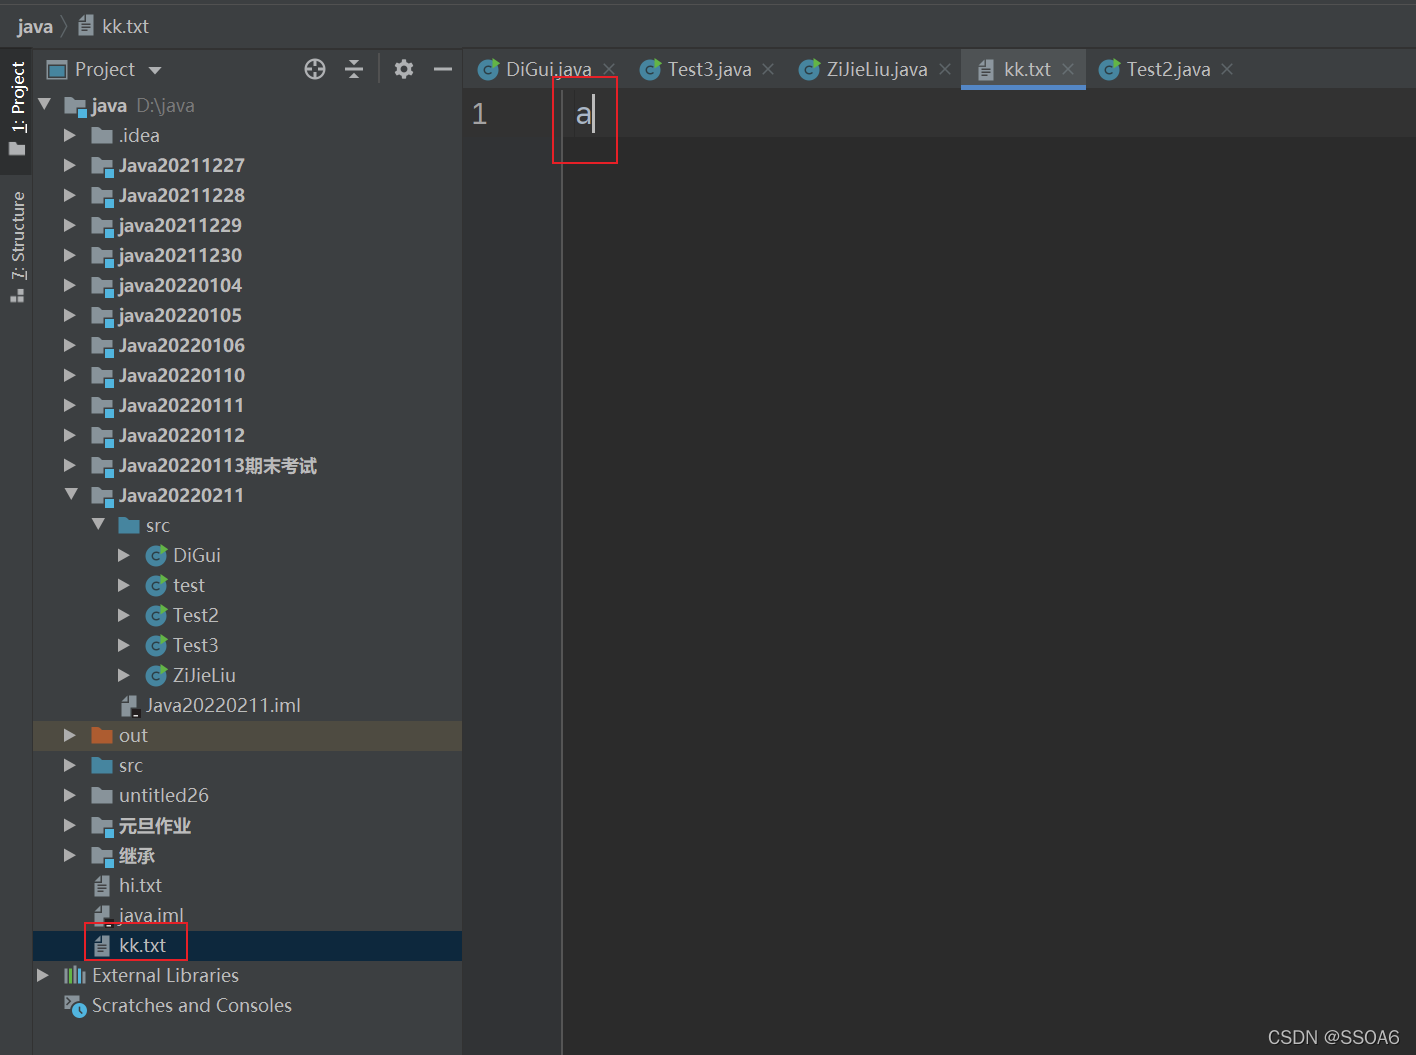The height and width of the screenshot is (1055, 1416).
Task: Open the Project view dropdown arrow
Action: pos(155,70)
